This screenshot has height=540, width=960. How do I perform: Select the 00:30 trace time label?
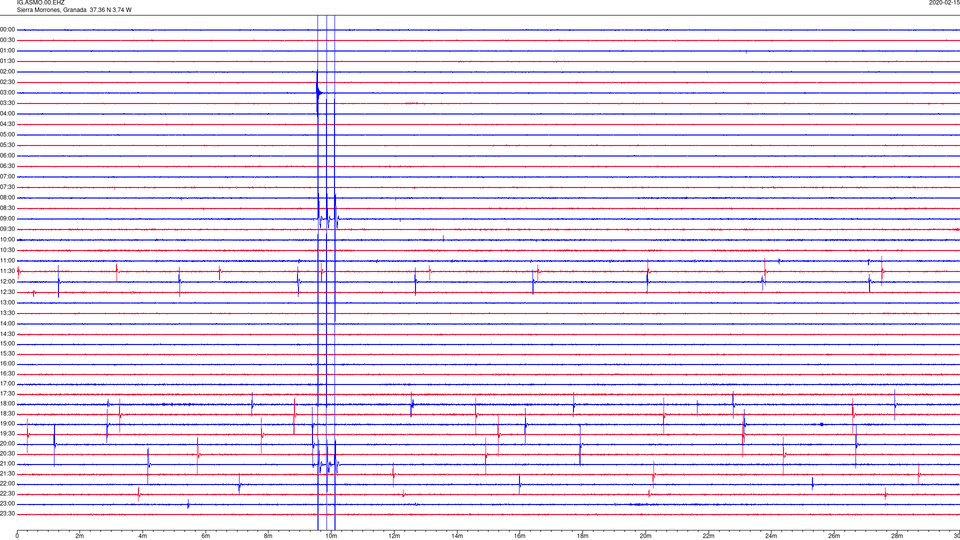tap(7, 40)
